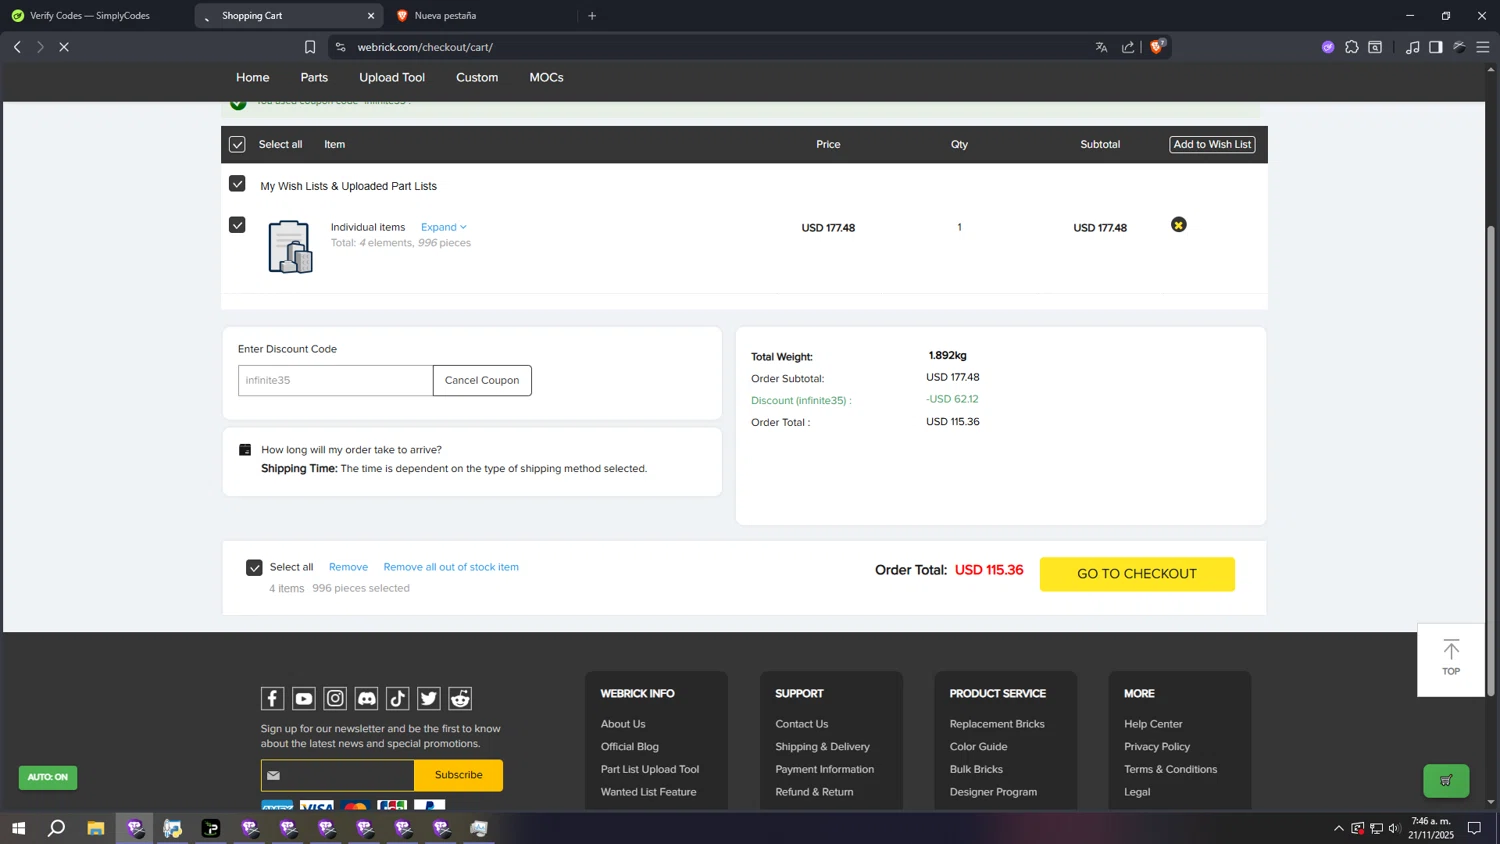Open File Explorer from taskbar
This screenshot has width=1500, height=844.
[96, 828]
